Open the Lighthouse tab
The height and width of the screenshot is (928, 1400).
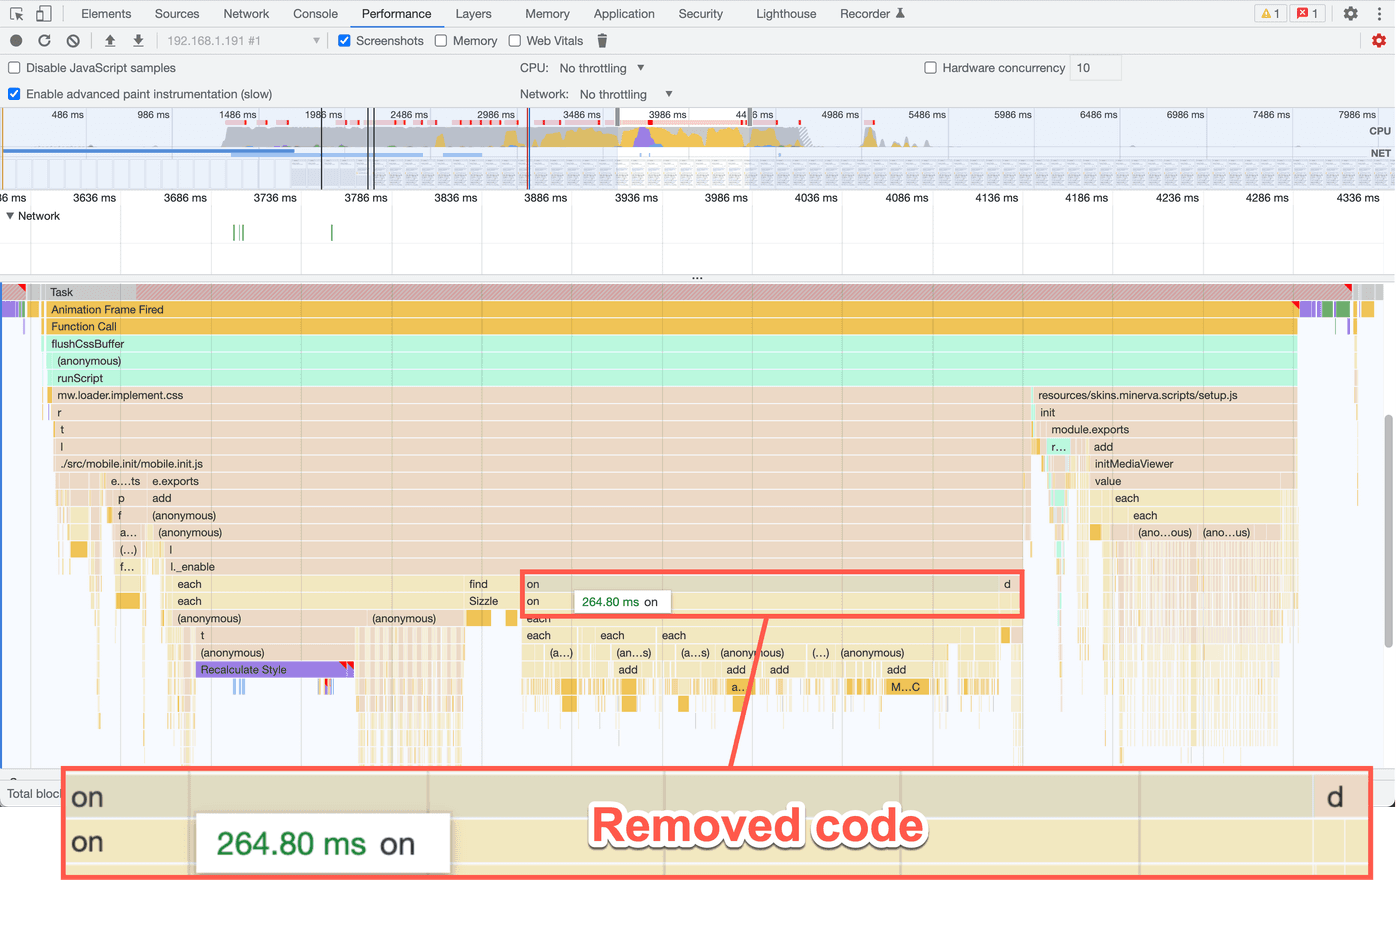coord(786,14)
